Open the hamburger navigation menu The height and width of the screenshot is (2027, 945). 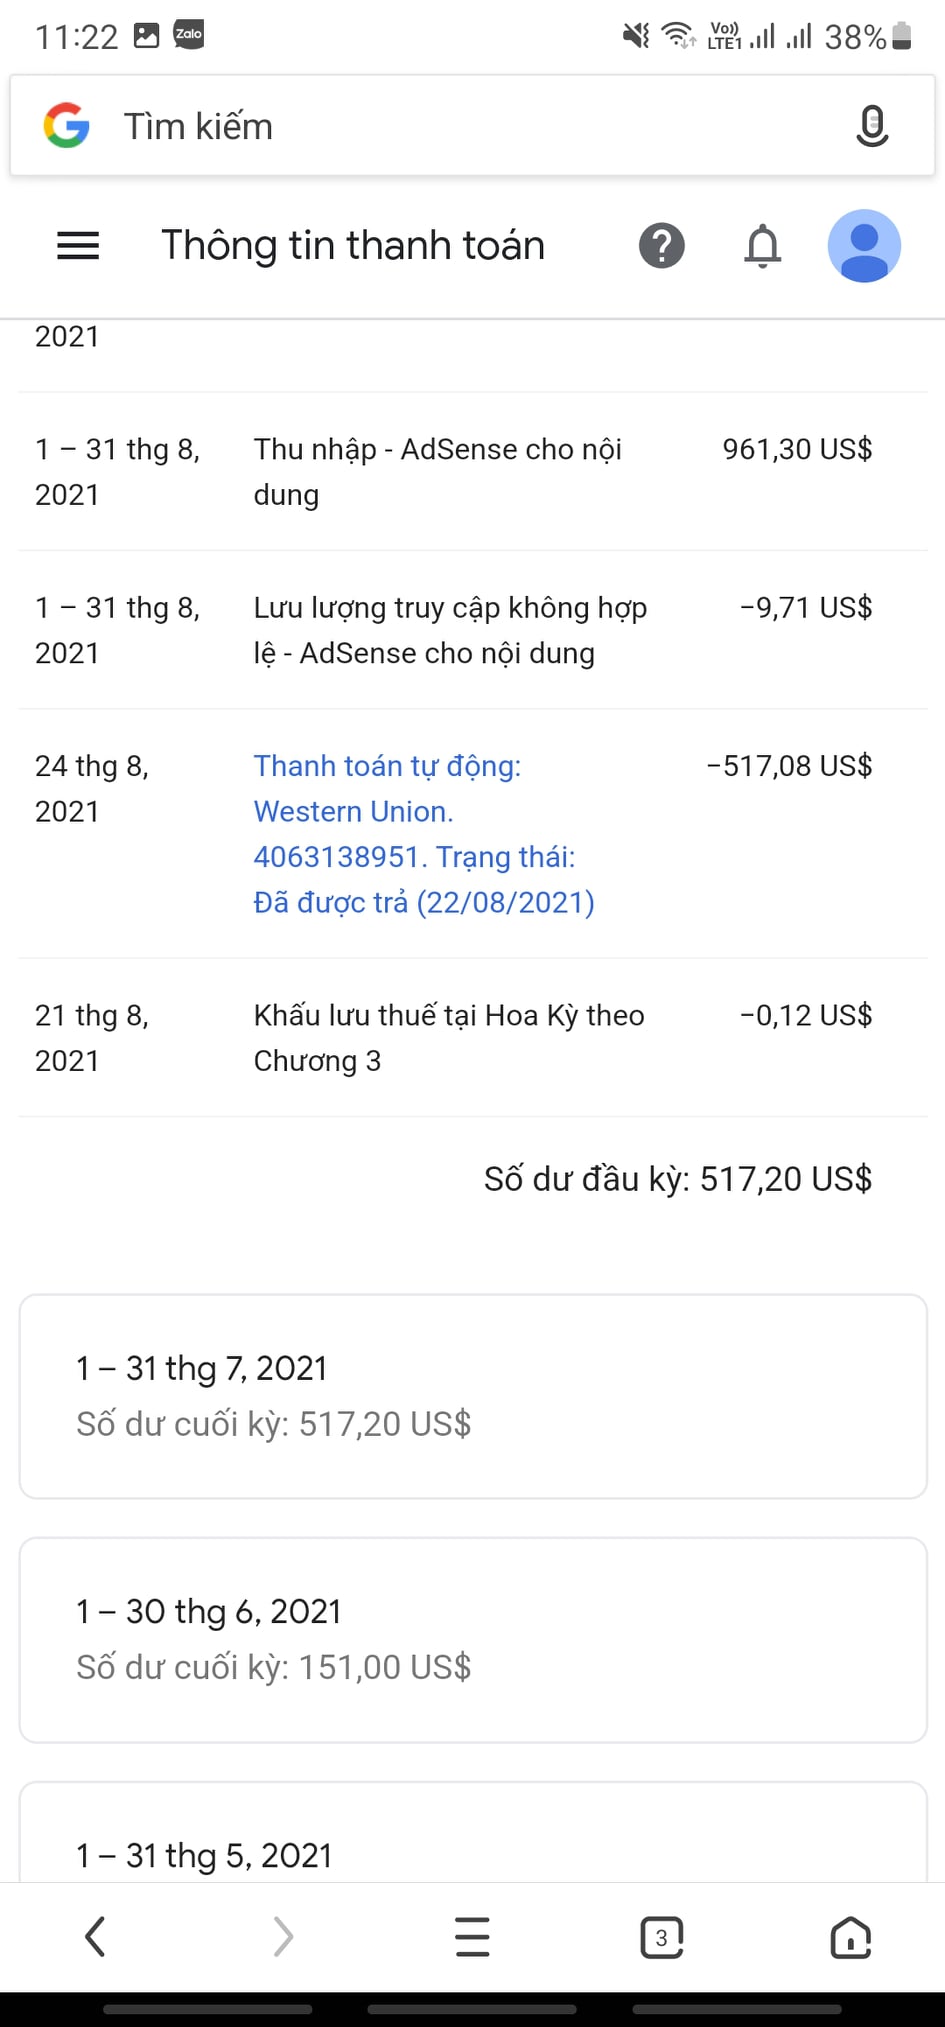[78, 246]
